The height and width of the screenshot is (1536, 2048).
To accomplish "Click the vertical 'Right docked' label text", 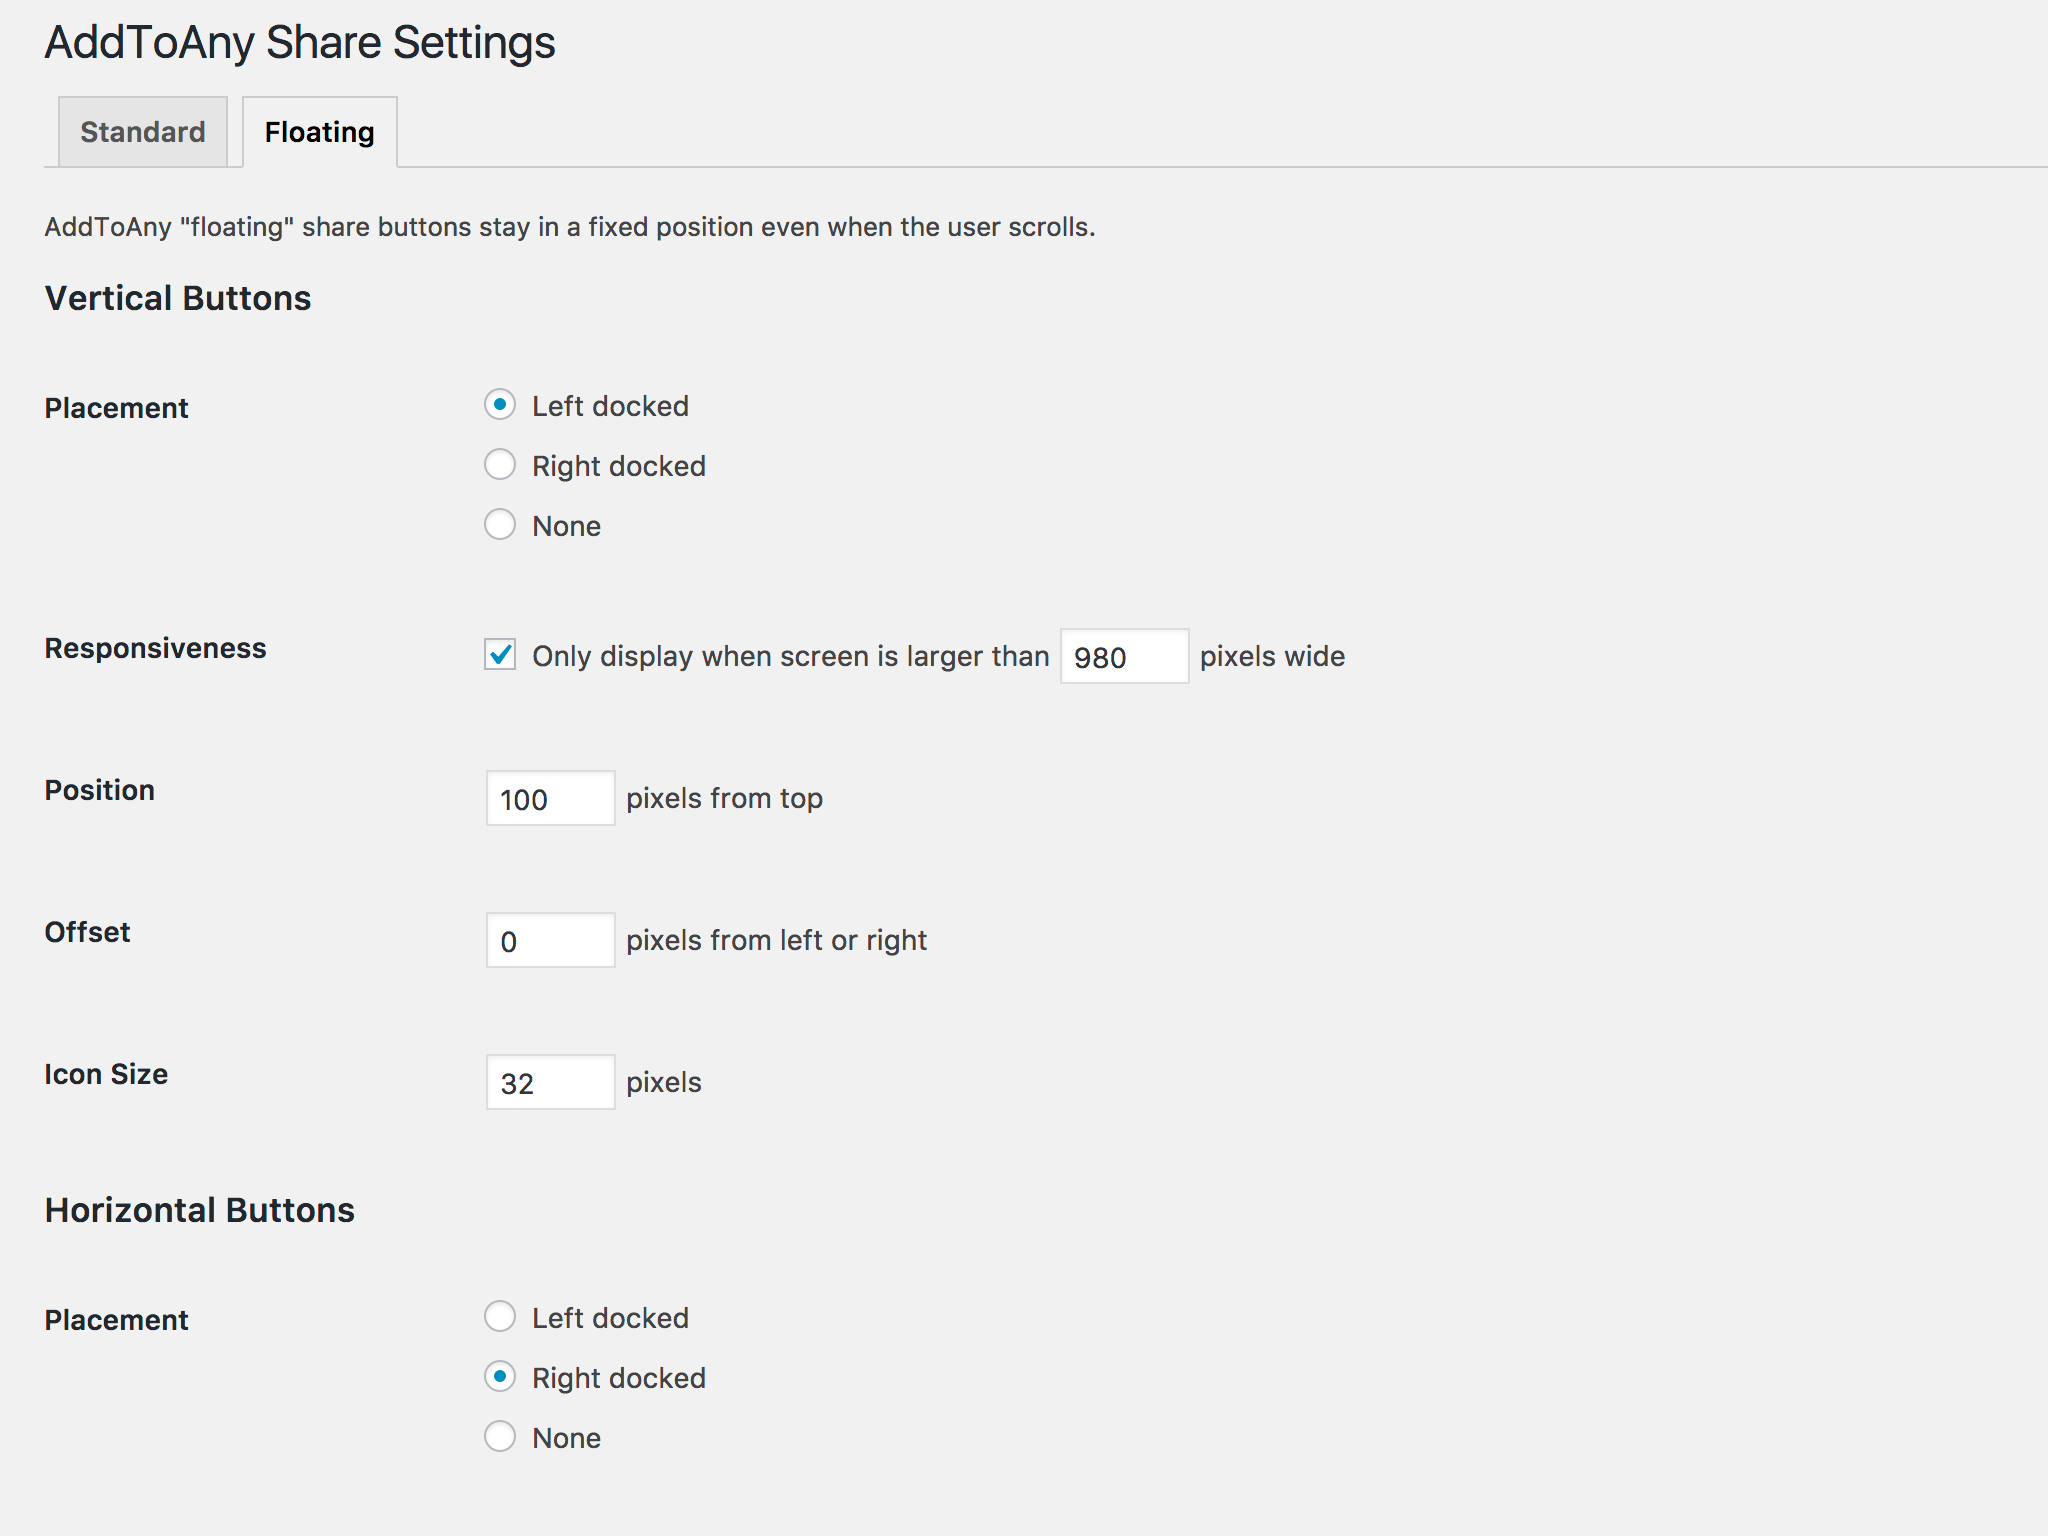I will click(619, 466).
